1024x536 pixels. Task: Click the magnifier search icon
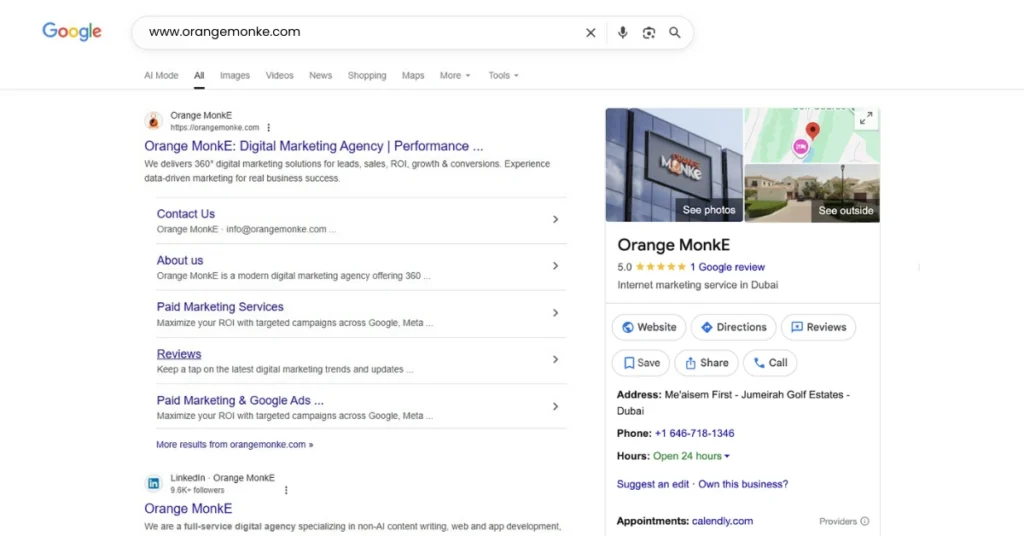pyautogui.click(x=675, y=33)
